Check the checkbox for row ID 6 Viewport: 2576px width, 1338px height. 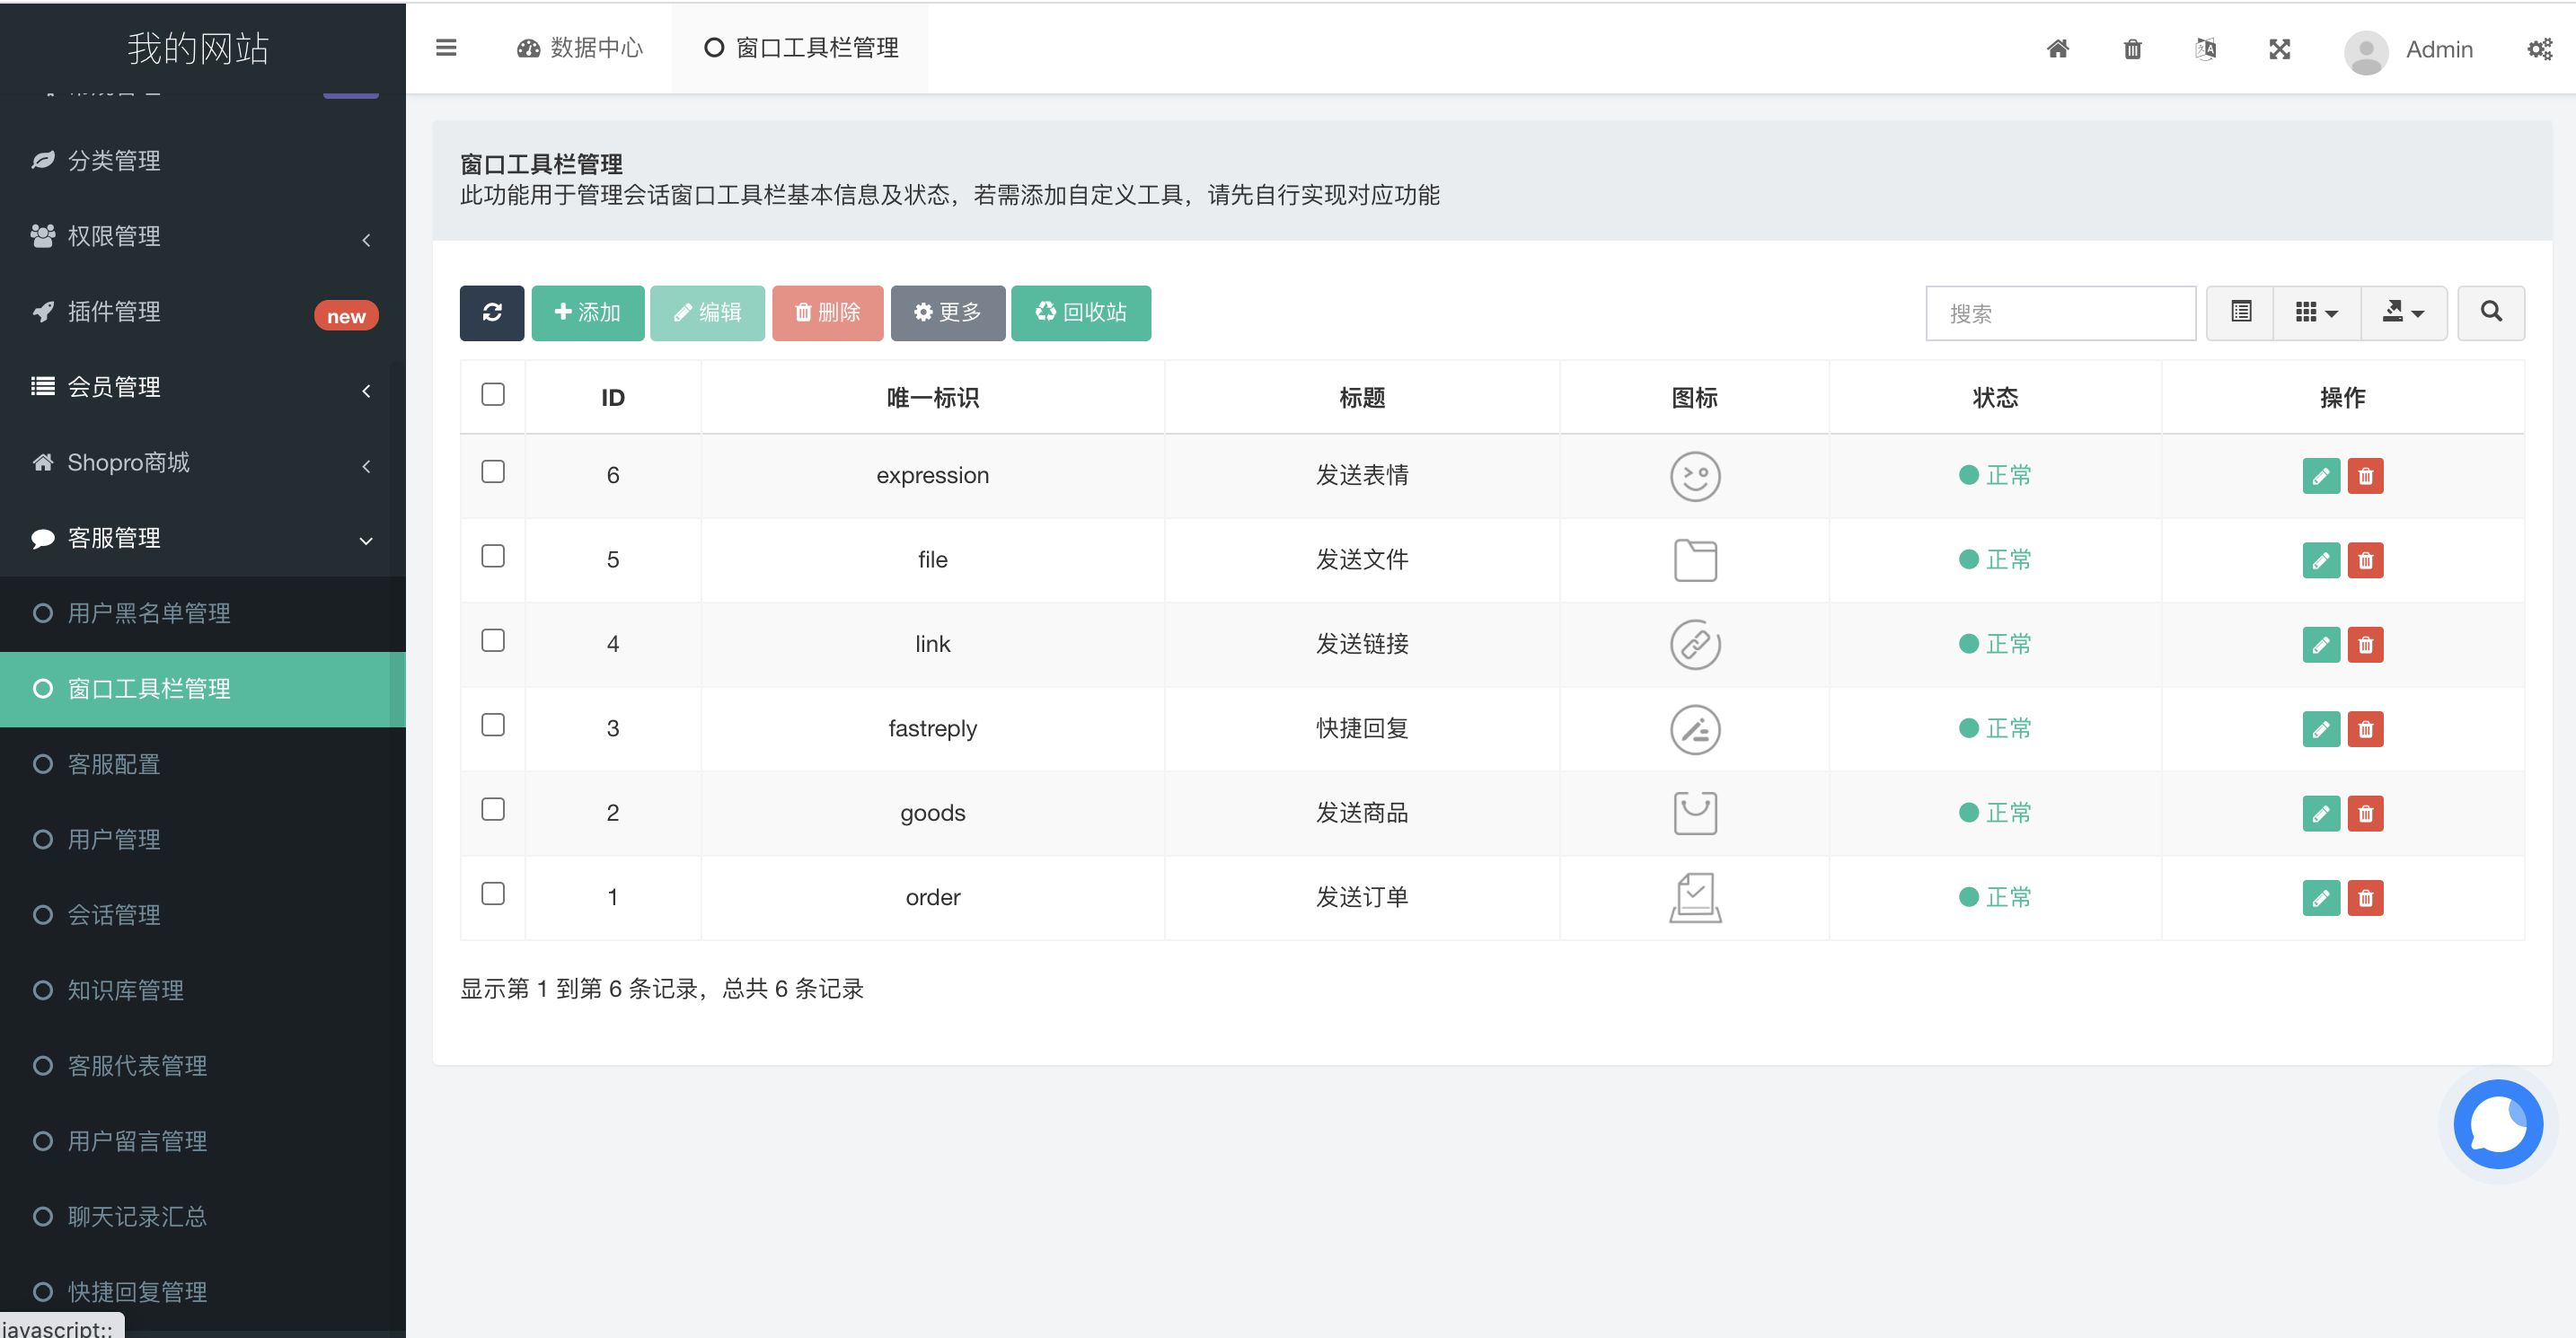click(x=492, y=471)
